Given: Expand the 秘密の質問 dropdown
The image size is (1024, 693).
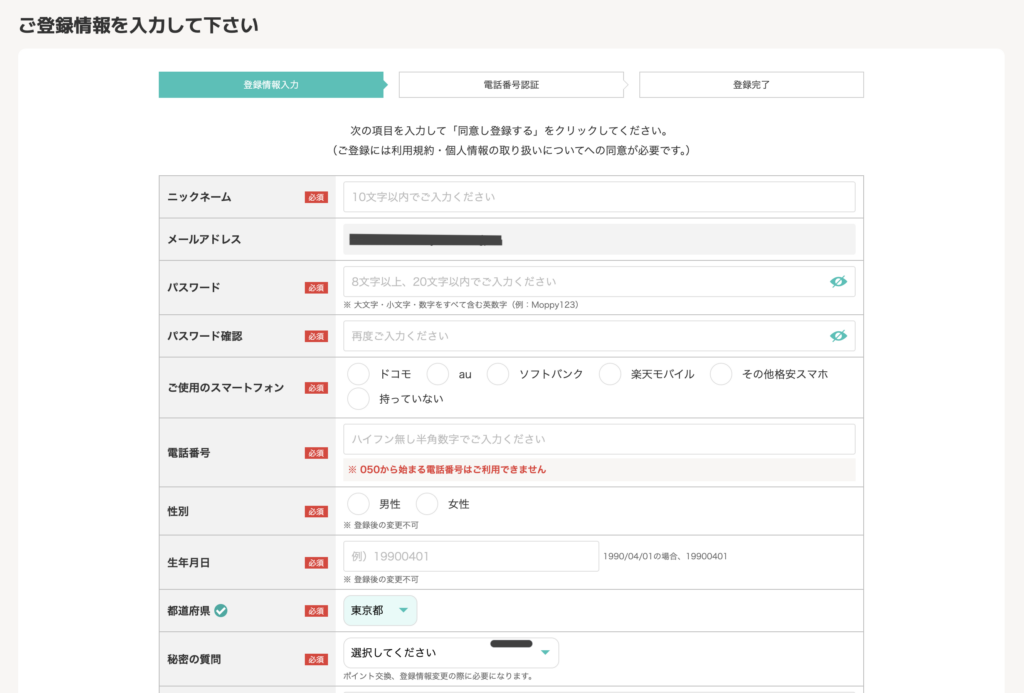Looking at the screenshot, I should (450, 653).
